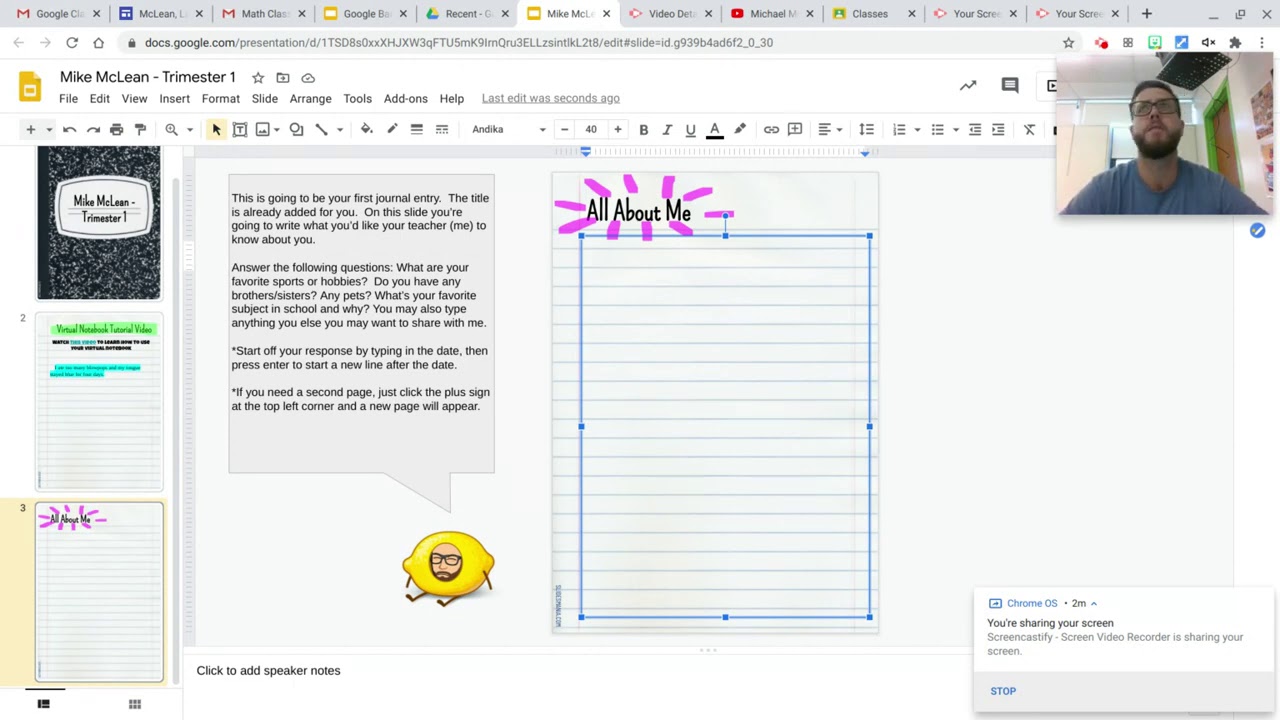1280x720 pixels.
Task: Click the zoom magnifier tool
Action: (x=171, y=129)
